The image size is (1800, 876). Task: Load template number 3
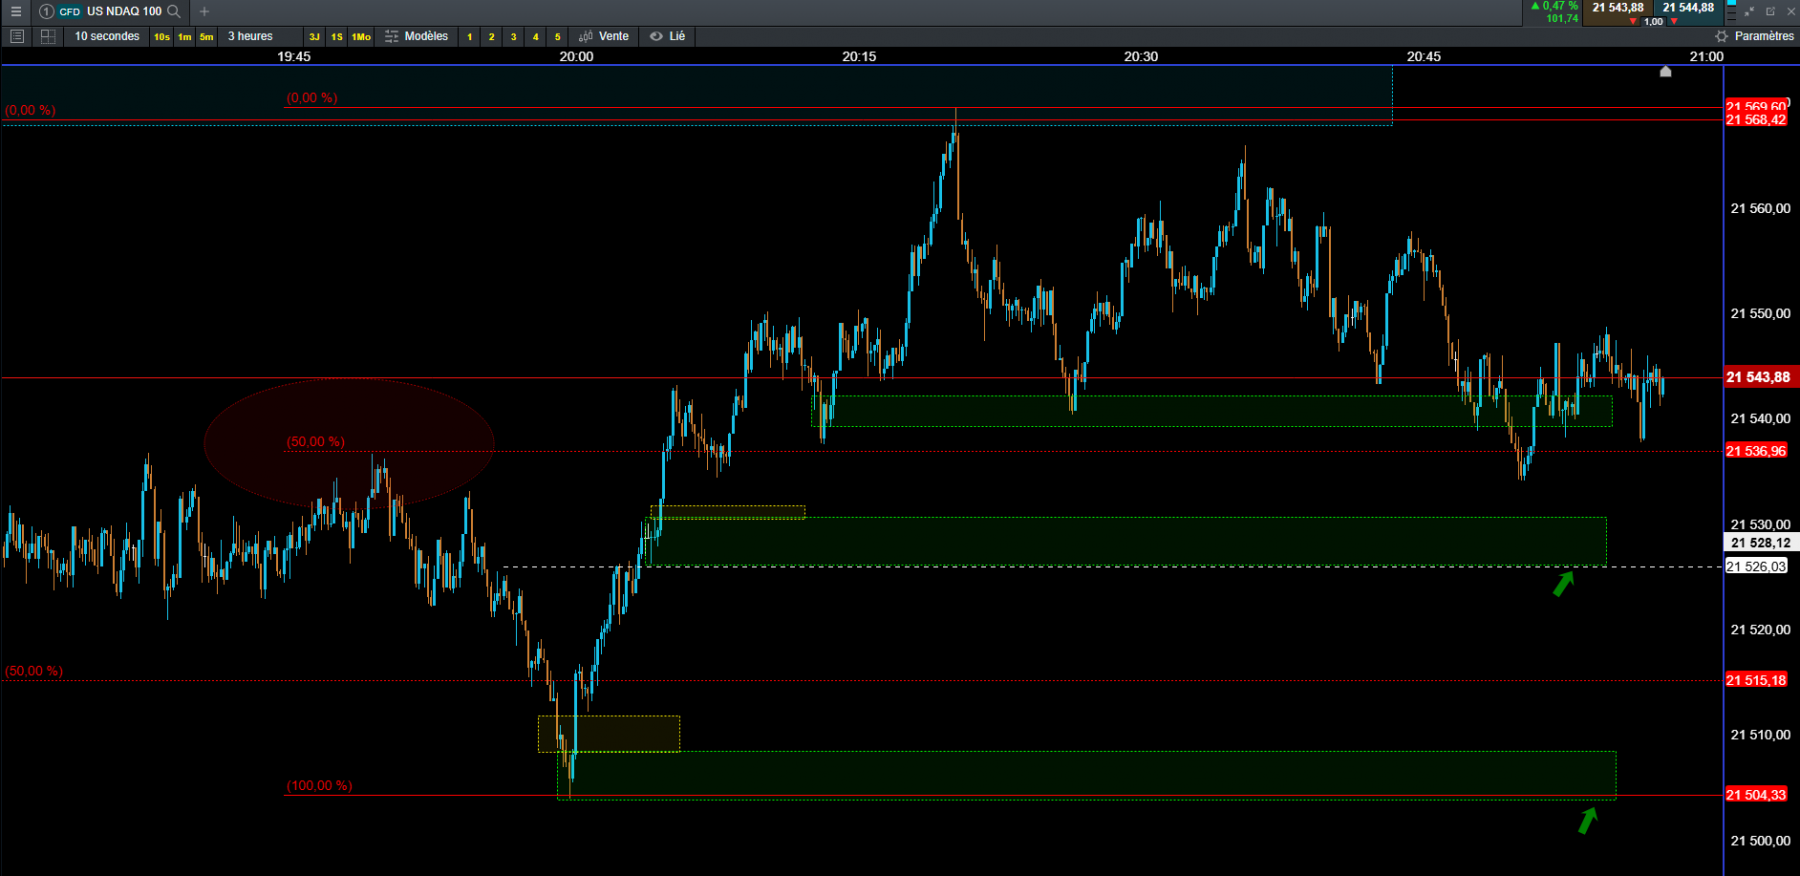tap(514, 37)
